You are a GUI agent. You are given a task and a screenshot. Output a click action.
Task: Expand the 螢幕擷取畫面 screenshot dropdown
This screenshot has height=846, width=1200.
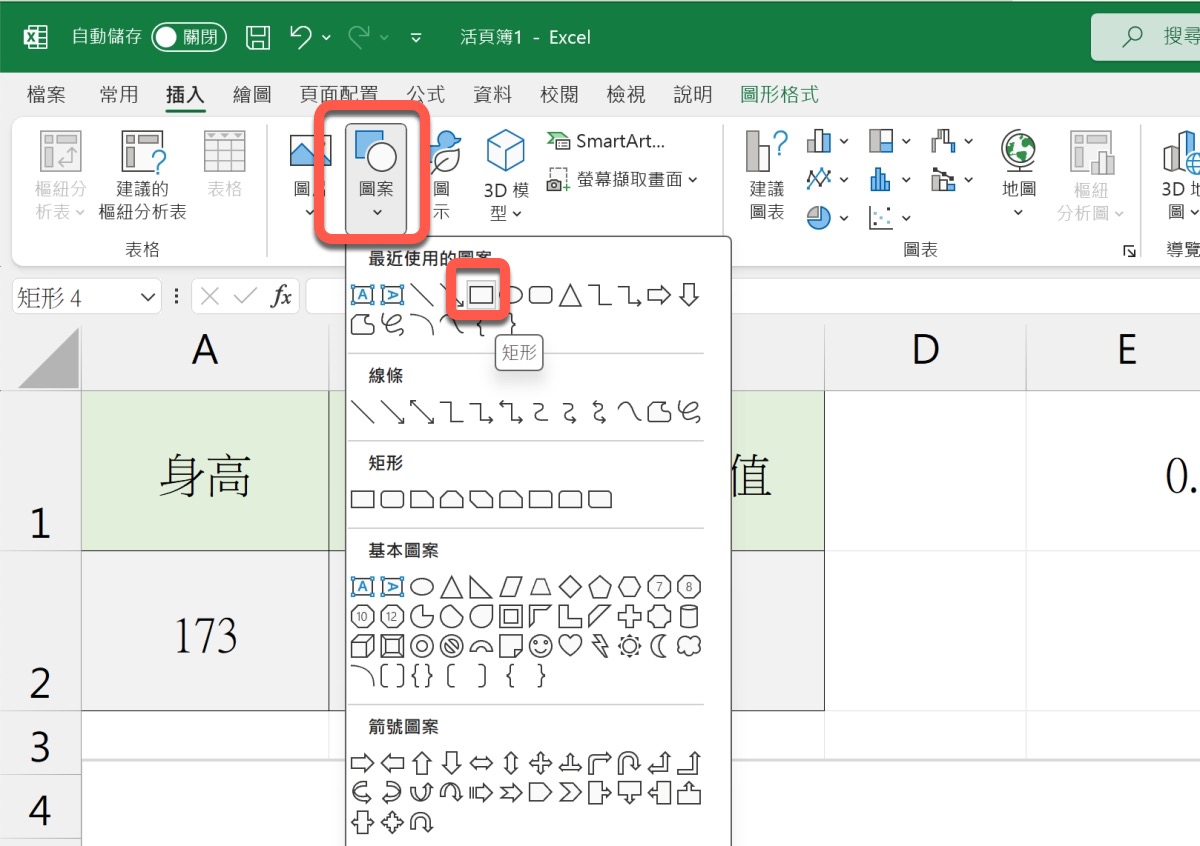tap(693, 180)
